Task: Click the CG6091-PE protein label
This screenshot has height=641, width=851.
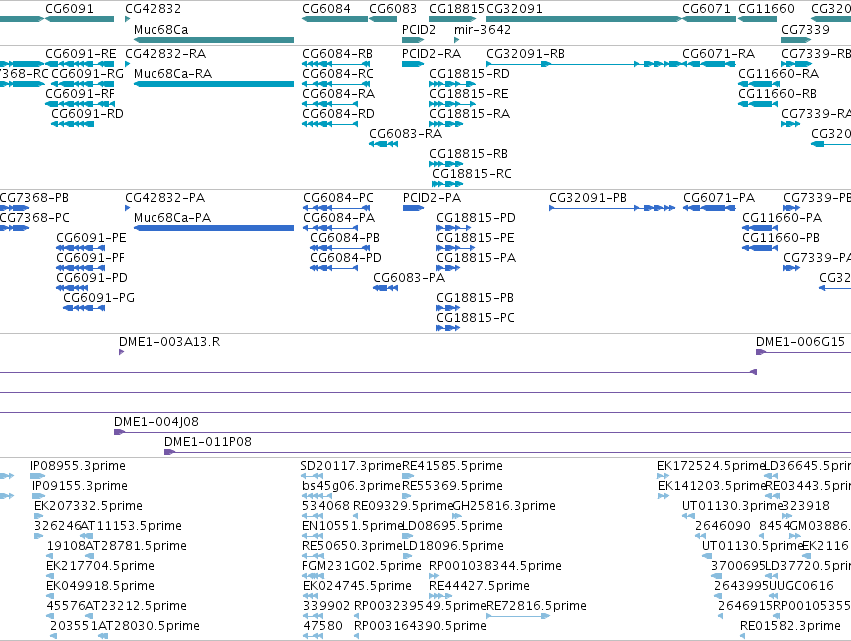Action: pos(91,238)
